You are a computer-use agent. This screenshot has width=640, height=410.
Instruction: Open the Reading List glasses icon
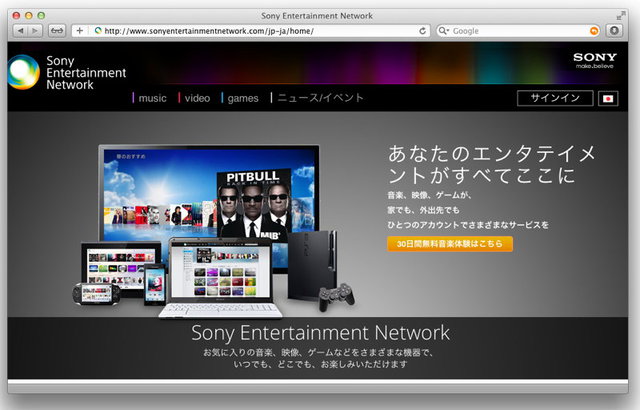pos(57,31)
